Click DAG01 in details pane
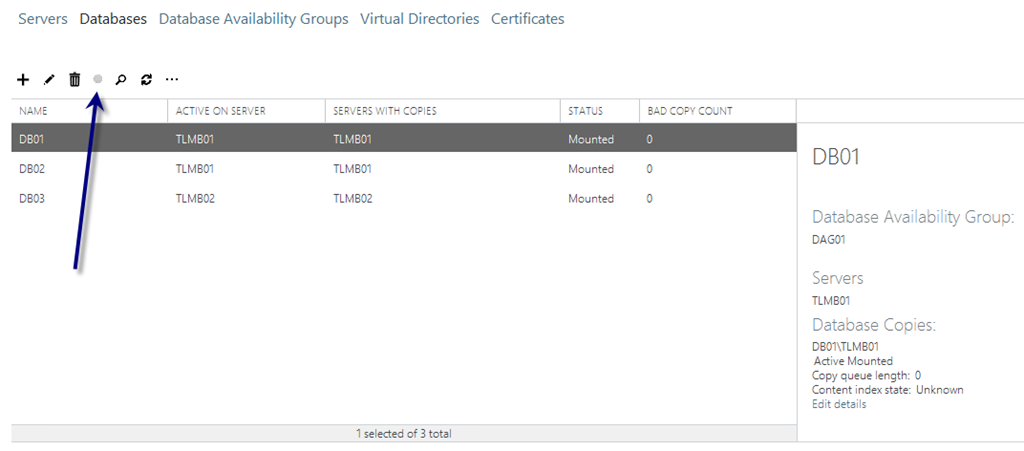The image size is (1024, 451). pyautogui.click(x=829, y=240)
